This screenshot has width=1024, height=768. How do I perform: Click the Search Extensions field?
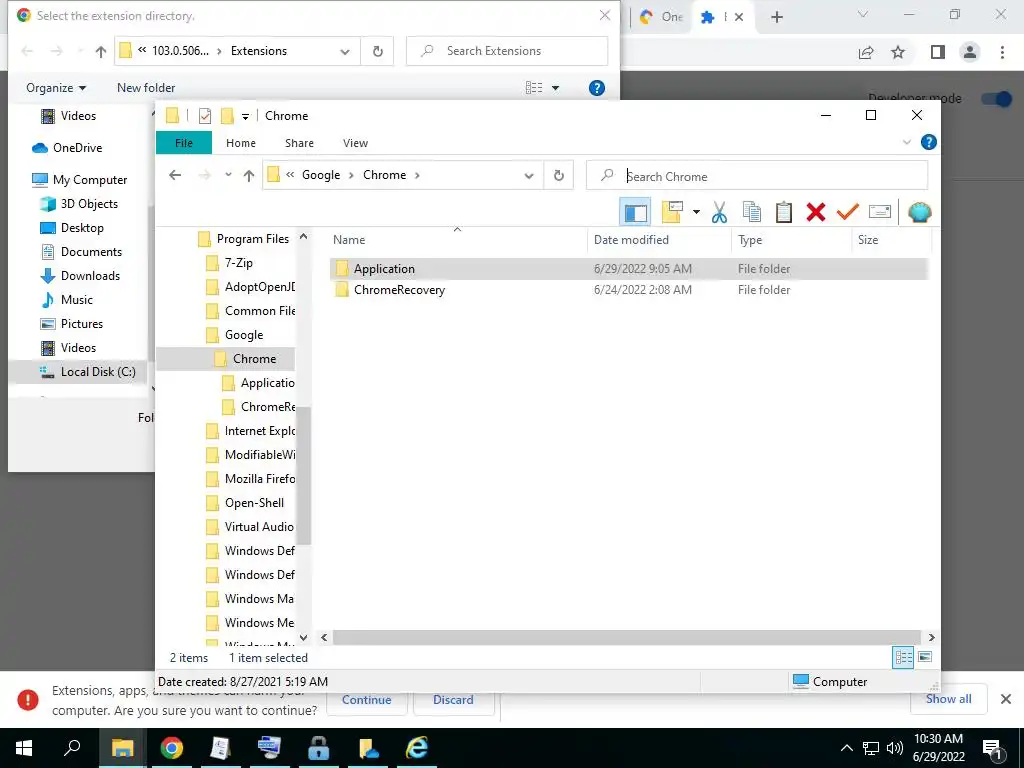pyautogui.click(x=507, y=51)
